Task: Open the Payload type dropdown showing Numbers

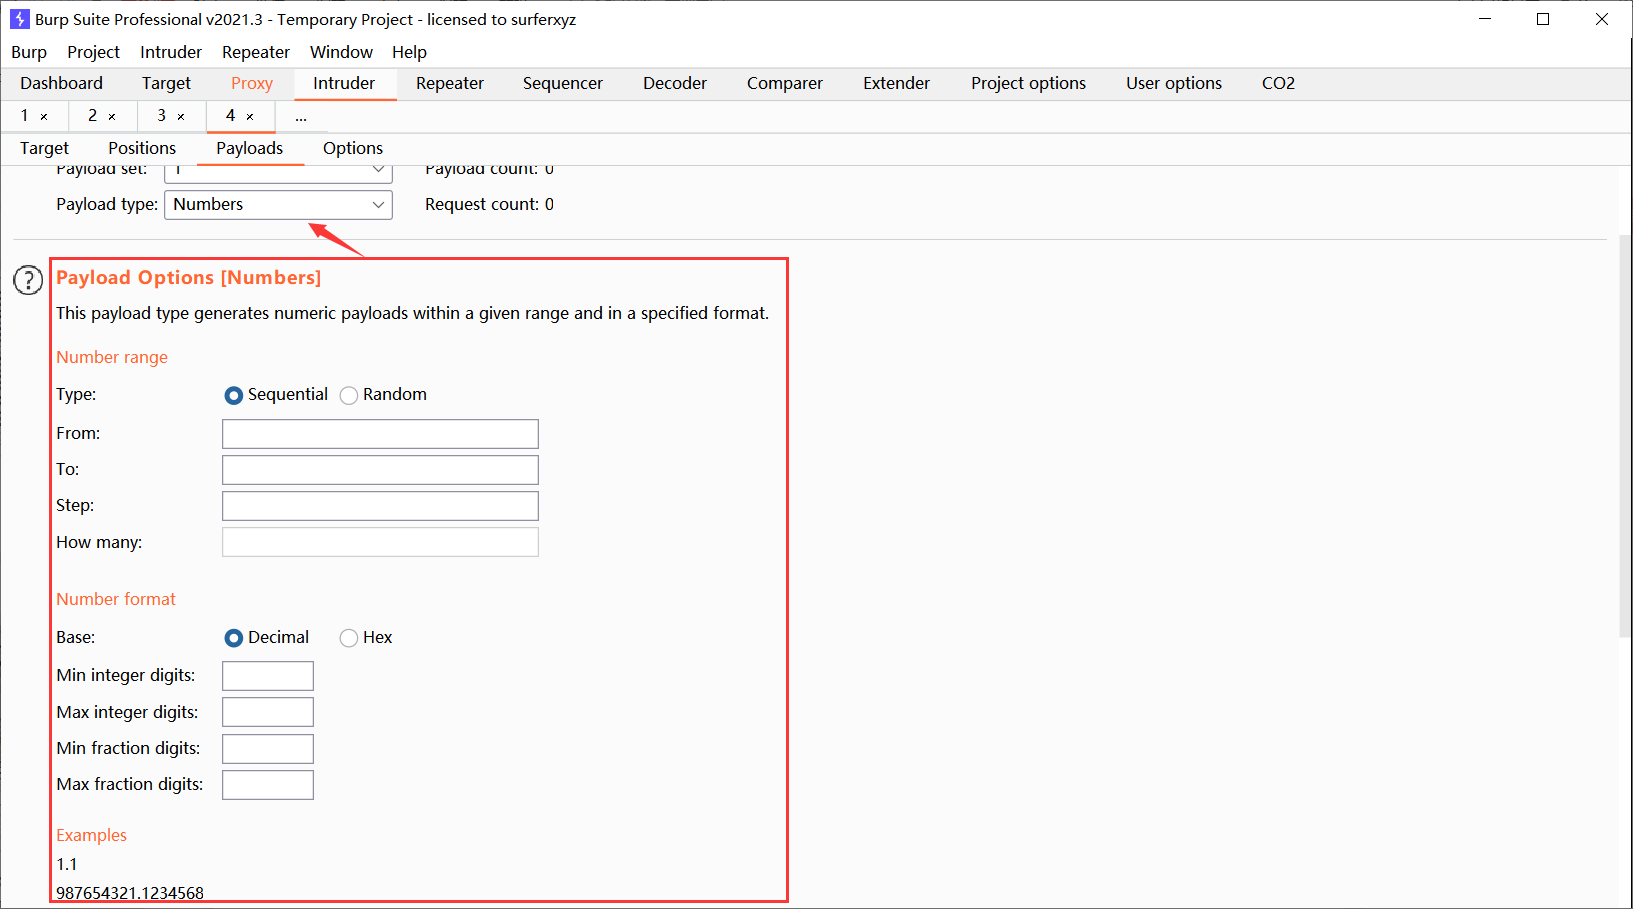Action: [278, 204]
